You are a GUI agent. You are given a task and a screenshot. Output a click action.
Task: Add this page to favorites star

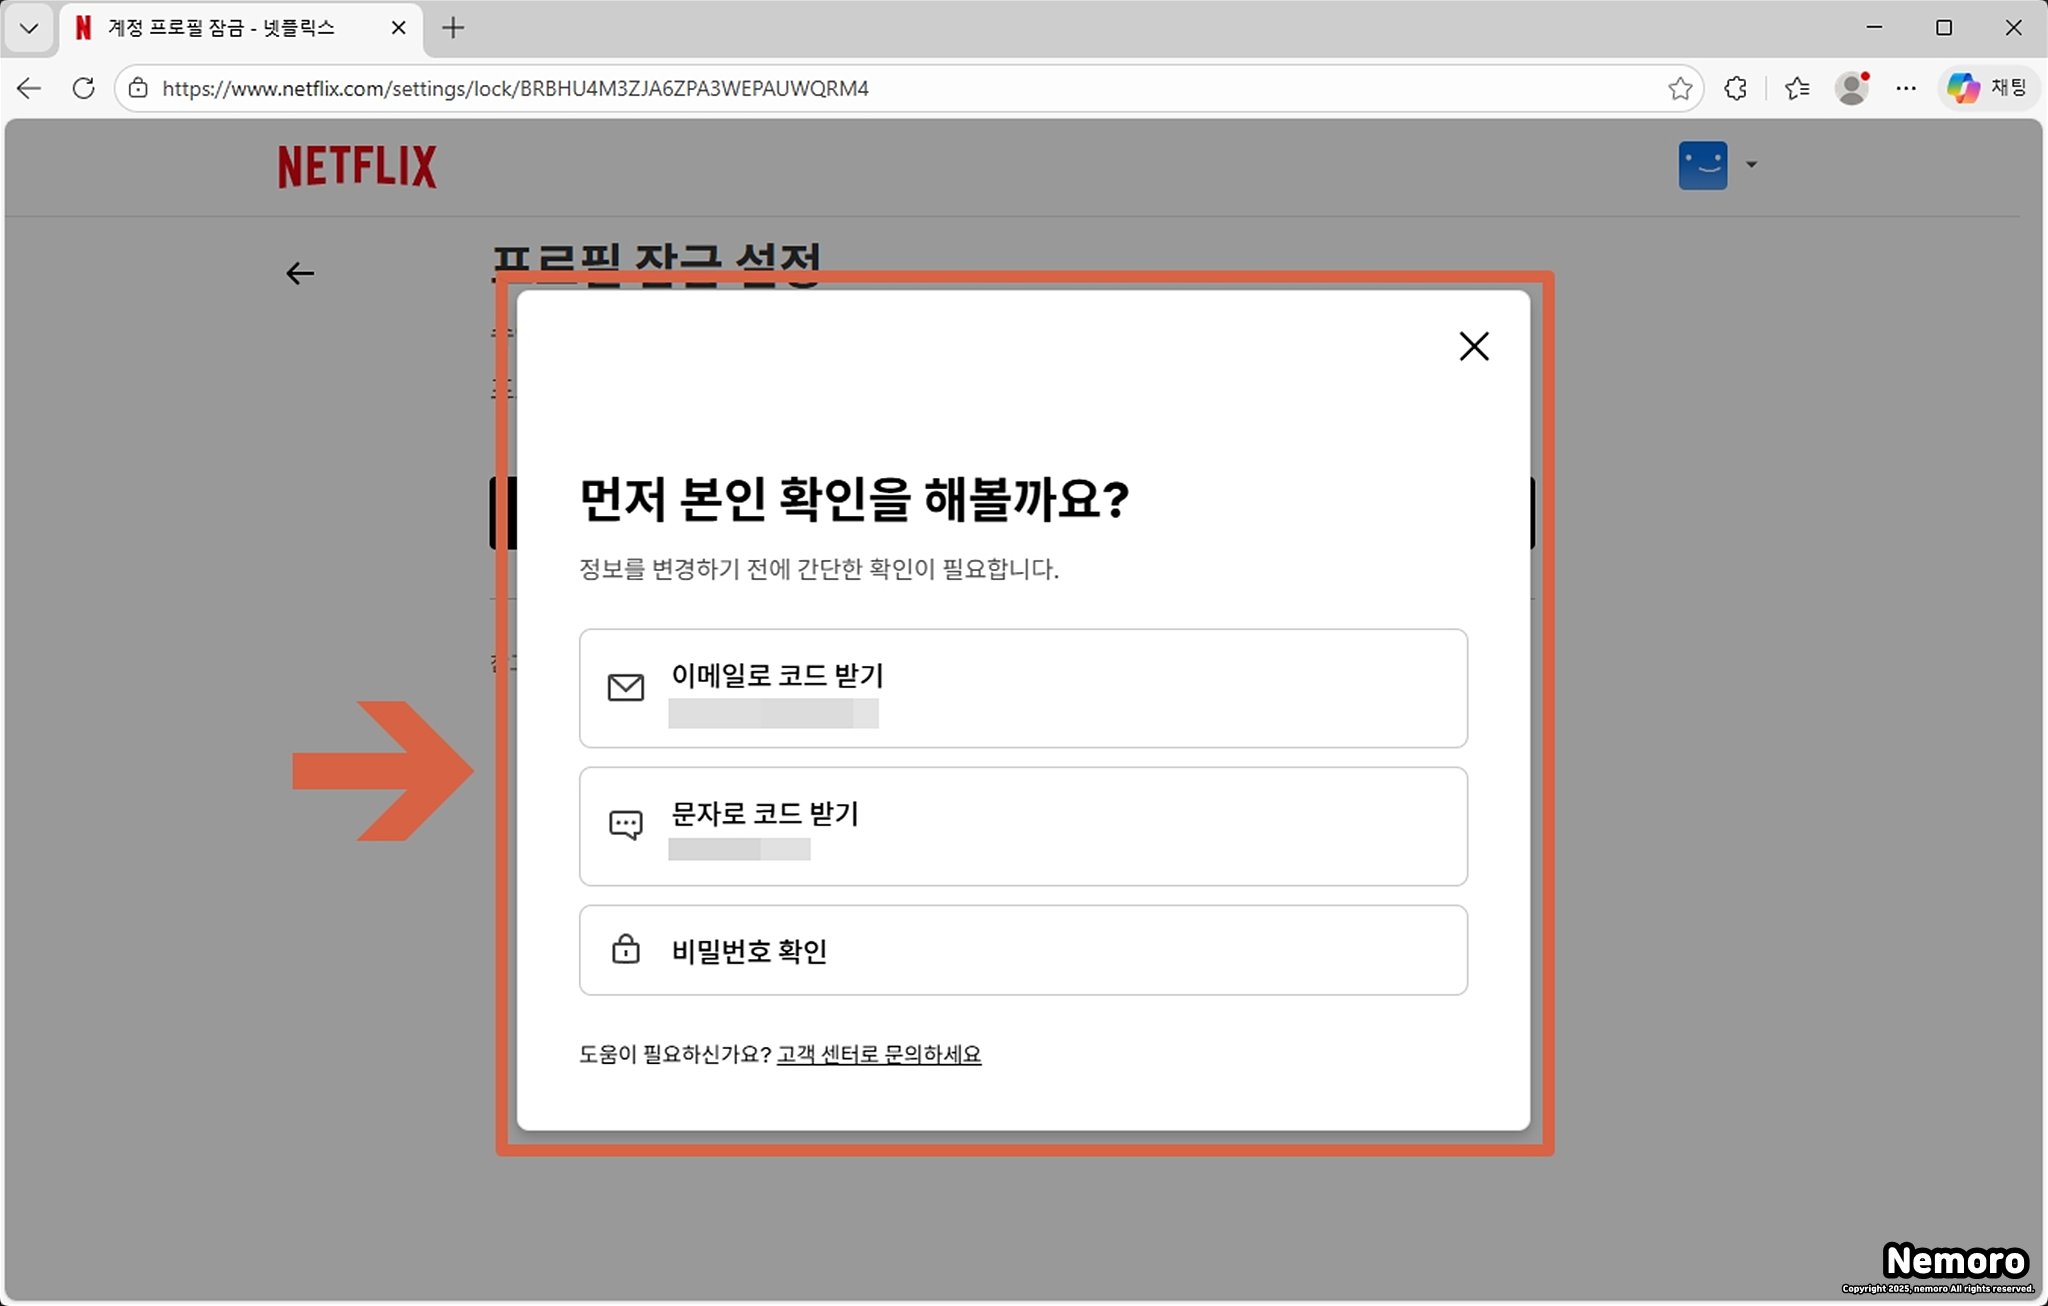pos(1680,88)
